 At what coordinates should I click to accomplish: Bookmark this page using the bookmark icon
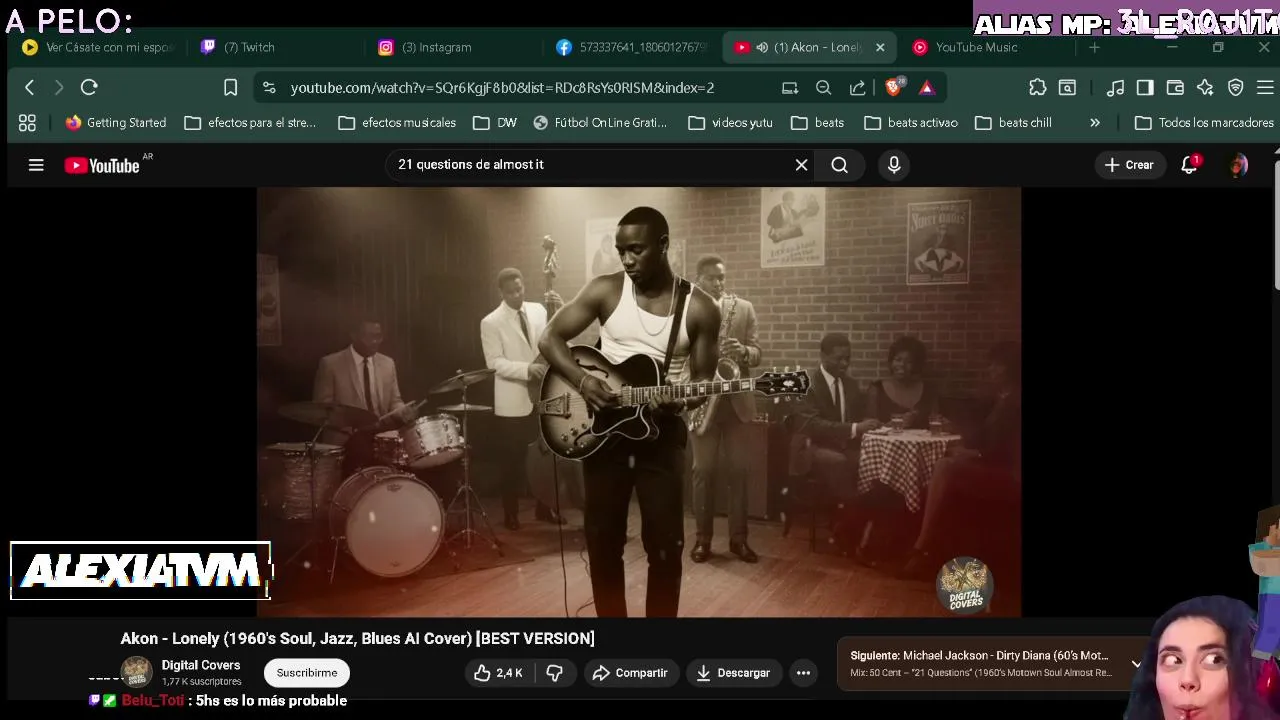click(230, 88)
